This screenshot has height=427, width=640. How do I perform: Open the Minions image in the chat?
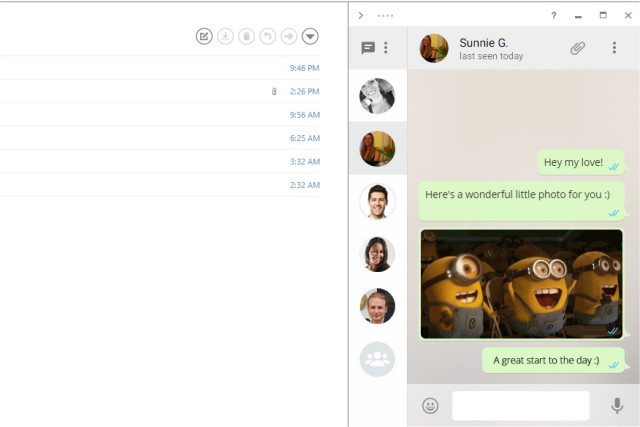(522, 284)
